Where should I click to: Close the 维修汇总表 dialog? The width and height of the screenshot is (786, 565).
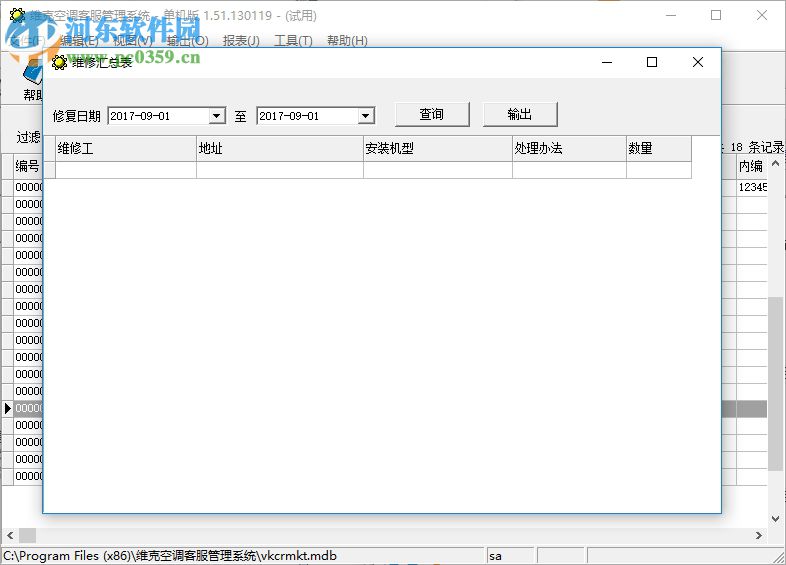(697, 62)
